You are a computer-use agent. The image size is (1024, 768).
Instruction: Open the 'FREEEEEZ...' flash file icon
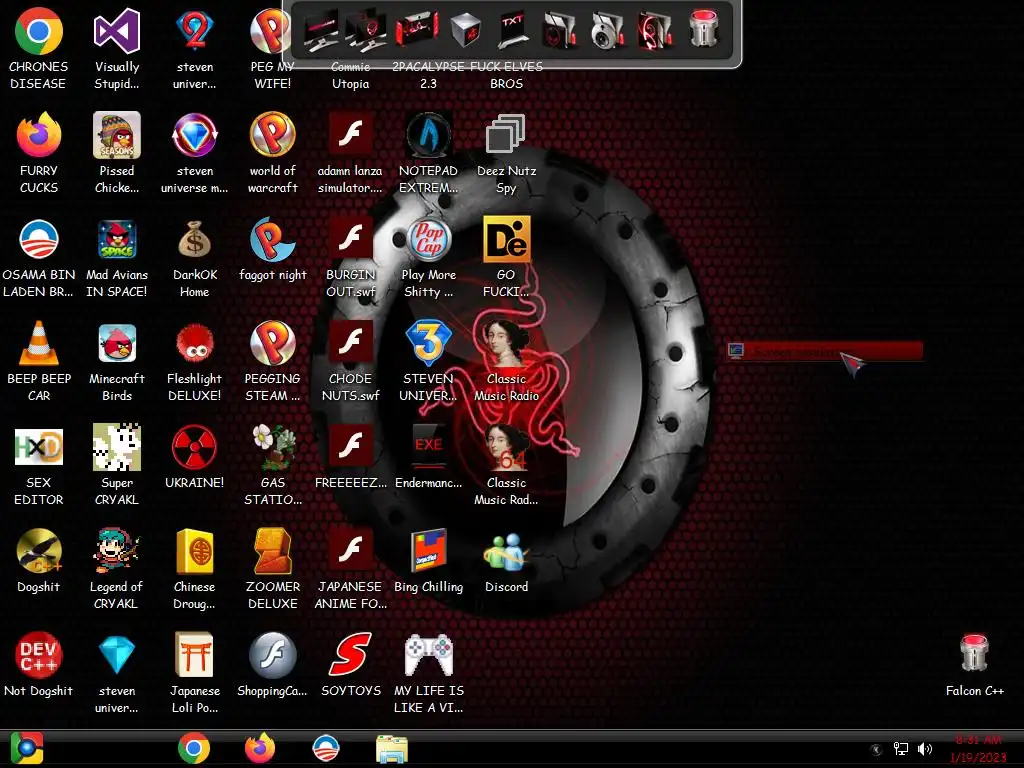pos(351,447)
